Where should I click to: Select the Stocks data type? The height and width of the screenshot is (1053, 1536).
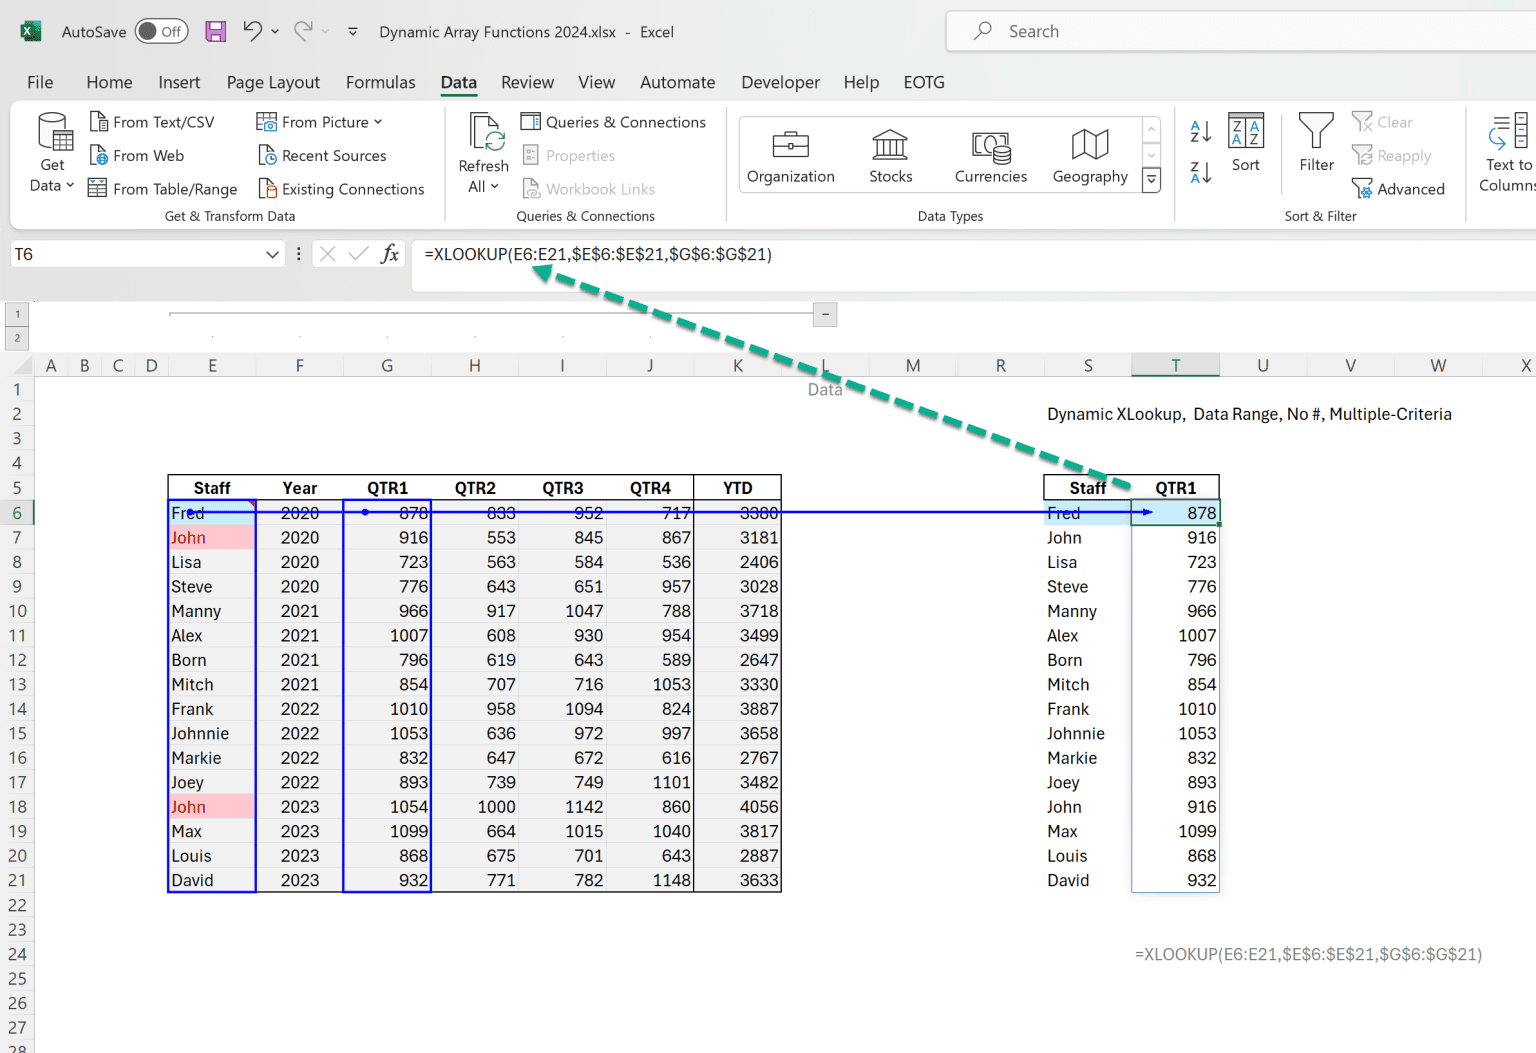pyautogui.click(x=889, y=155)
